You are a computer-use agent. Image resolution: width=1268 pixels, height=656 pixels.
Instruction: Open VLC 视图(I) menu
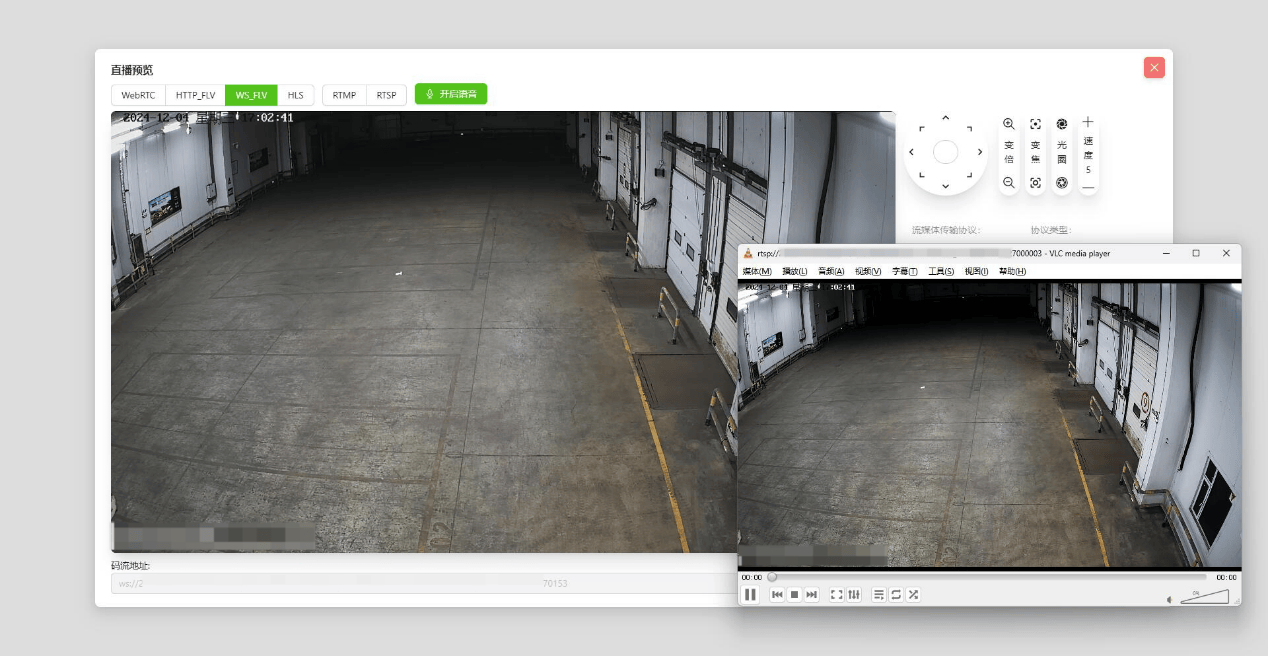[977, 271]
